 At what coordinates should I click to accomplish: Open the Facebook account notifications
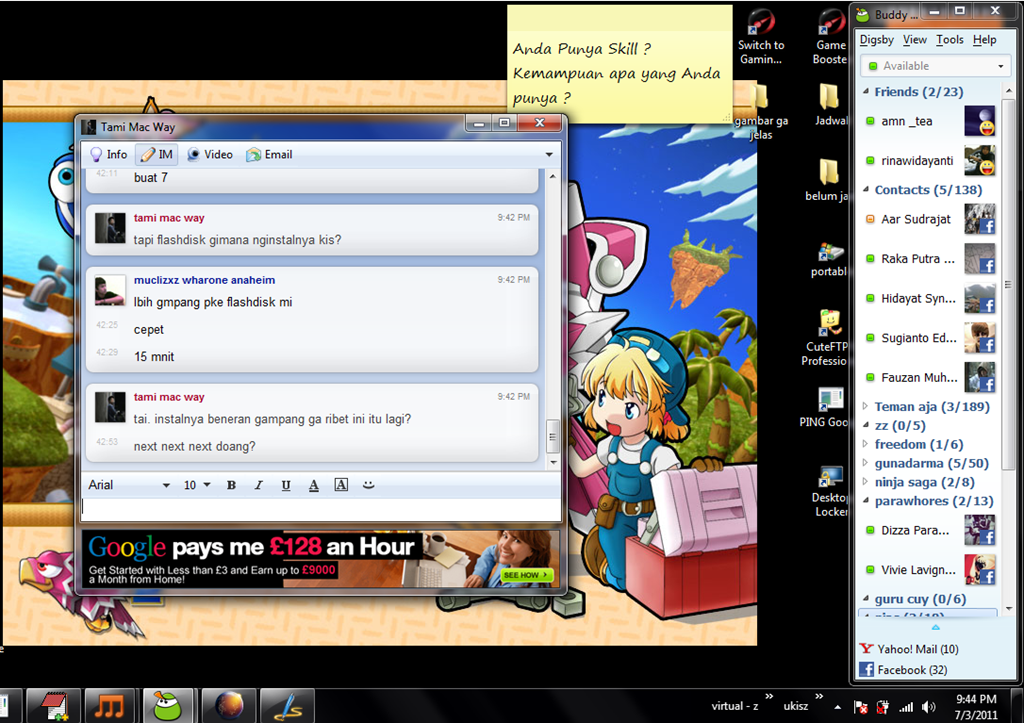(903, 669)
